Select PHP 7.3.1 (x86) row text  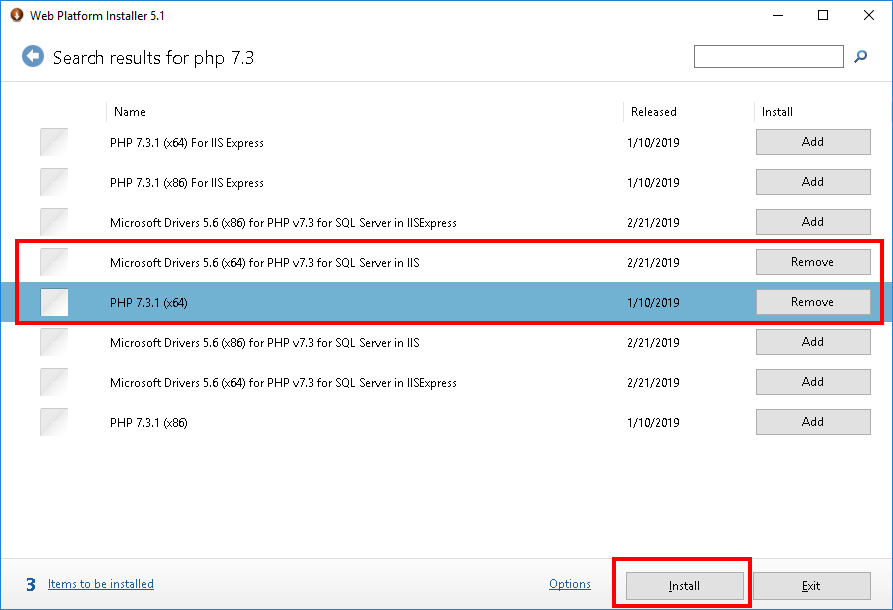[149, 423]
